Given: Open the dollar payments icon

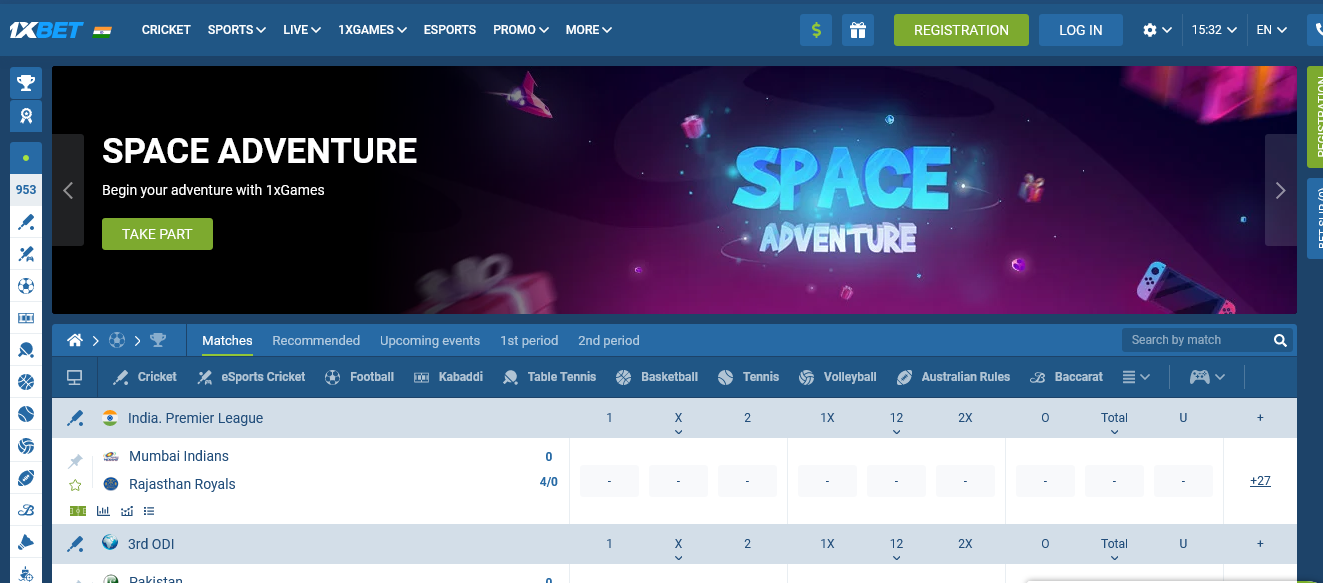Looking at the screenshot, I should pos(816,30).
